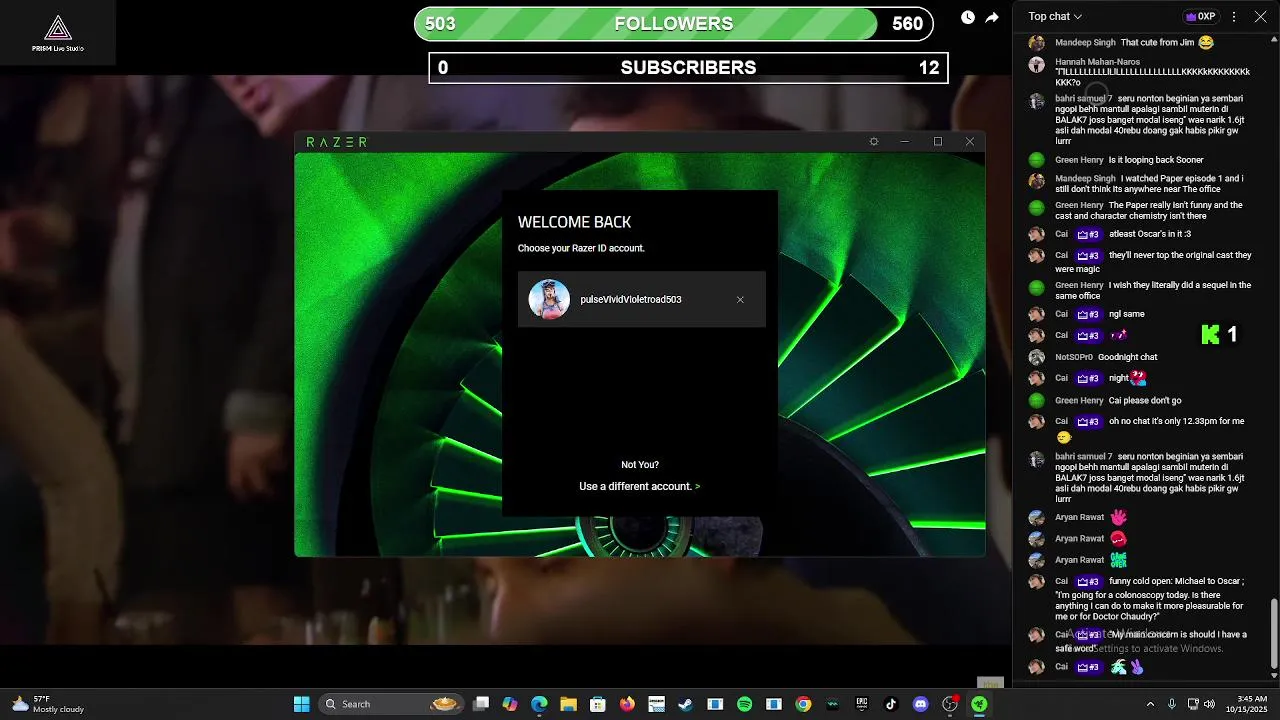Open Spotify from the taskbar
The image size is (1280, 720).
(744, 704)
